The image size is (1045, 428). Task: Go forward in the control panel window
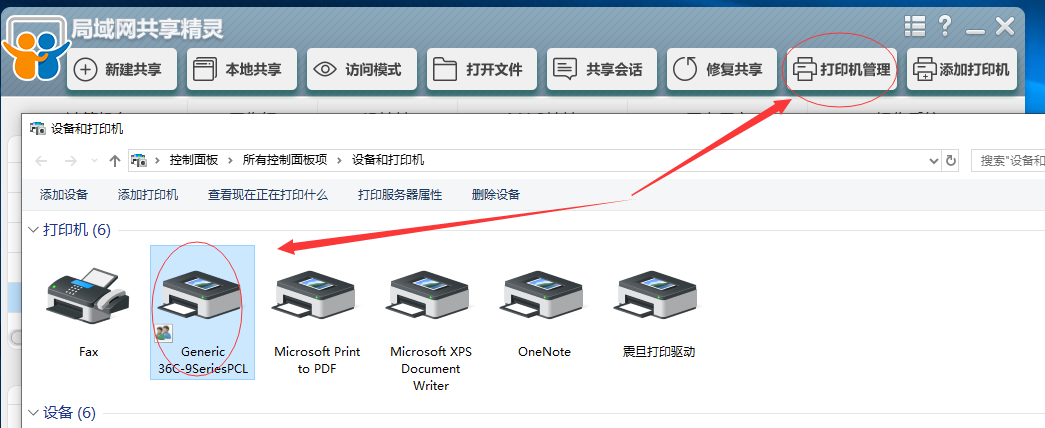point(71,161)
